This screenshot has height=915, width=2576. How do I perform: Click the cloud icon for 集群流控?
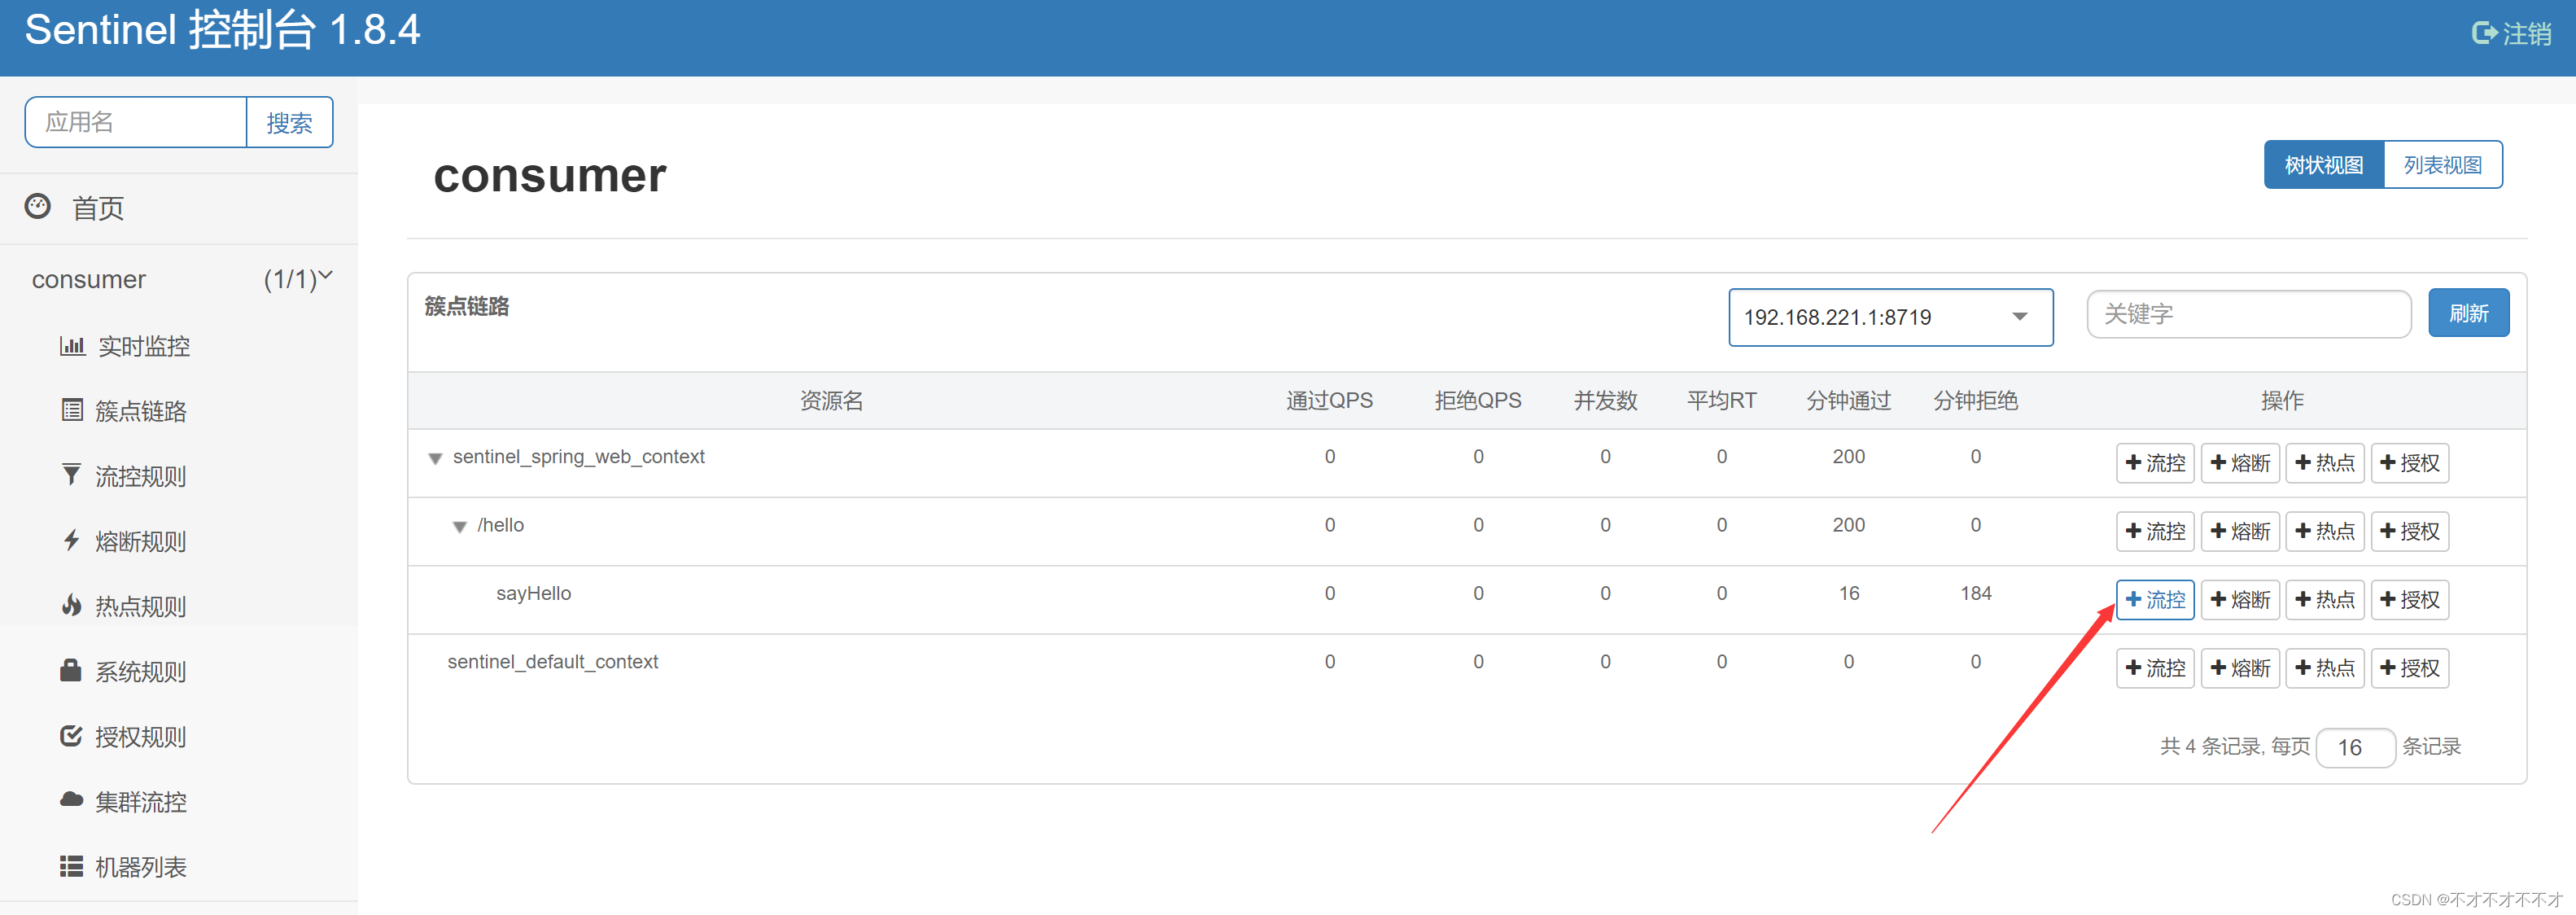[x=71, y=800]
